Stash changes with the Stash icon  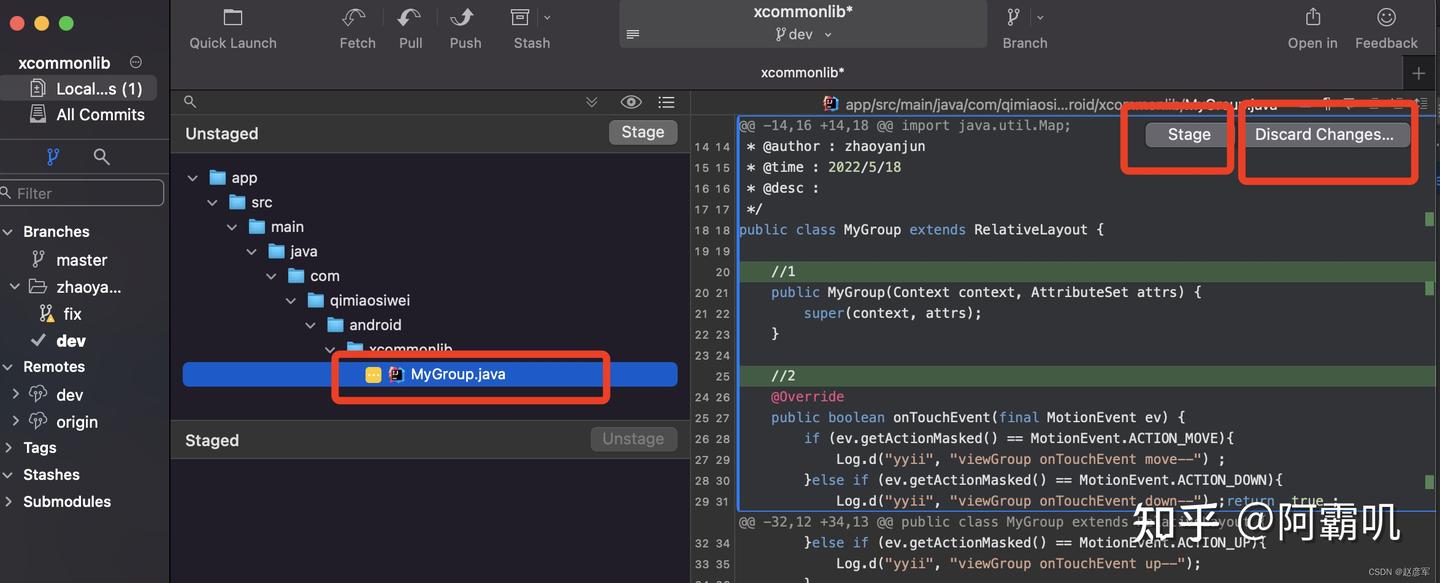[x=520, y=18]
